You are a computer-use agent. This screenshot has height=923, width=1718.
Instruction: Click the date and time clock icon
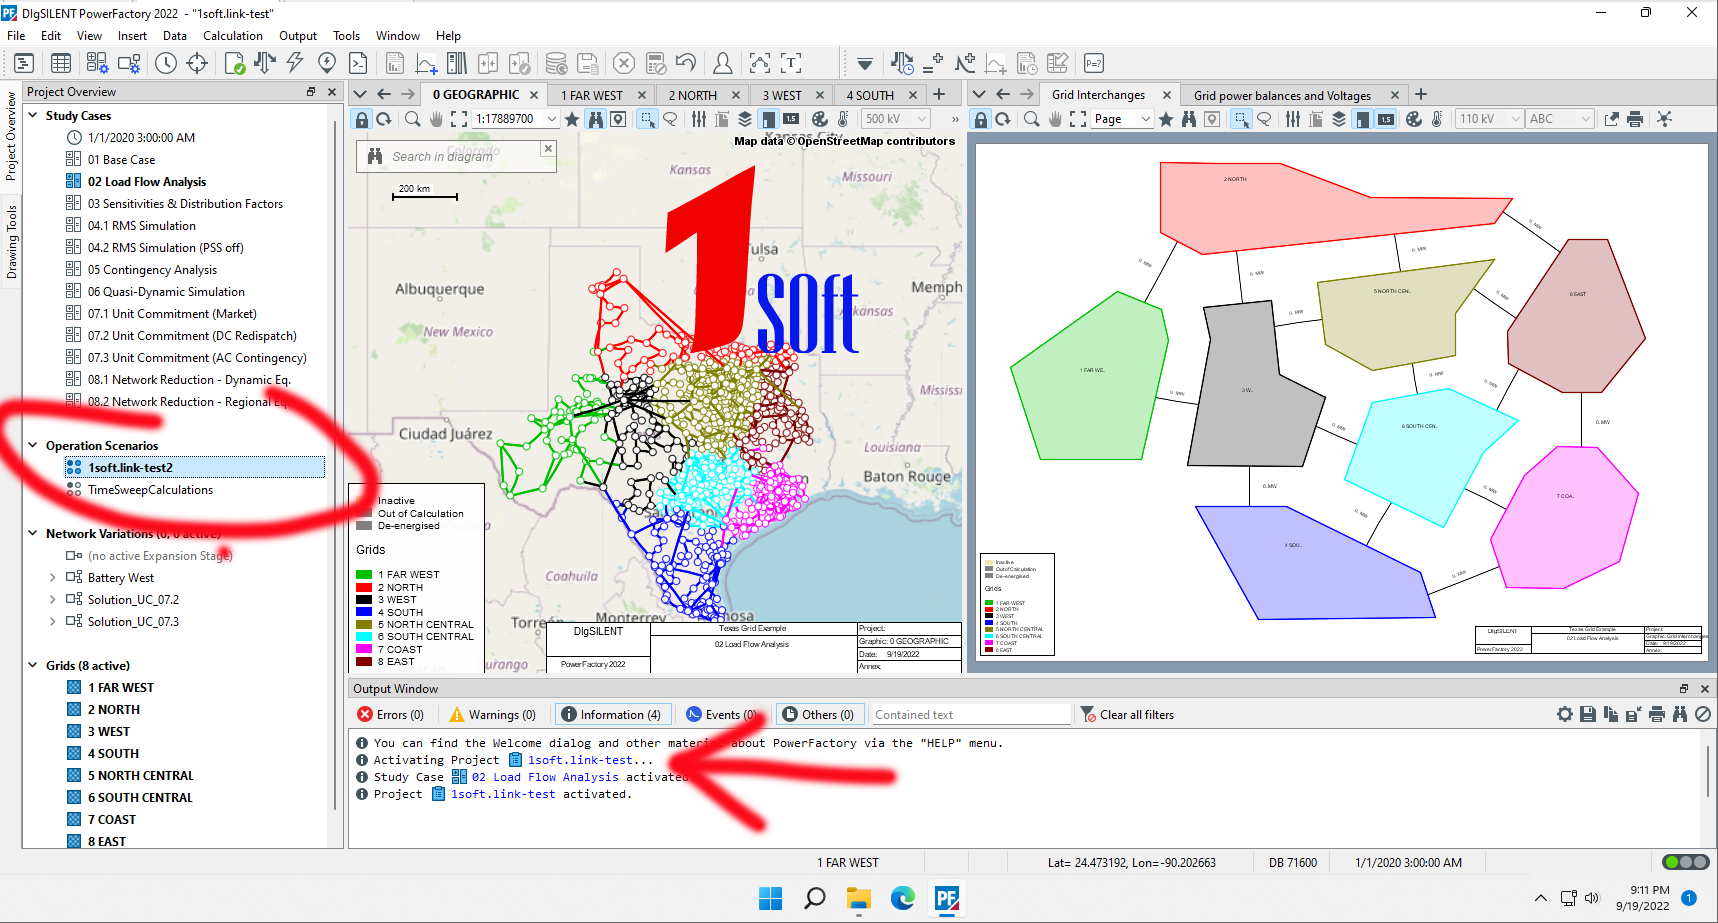point(166,63)
